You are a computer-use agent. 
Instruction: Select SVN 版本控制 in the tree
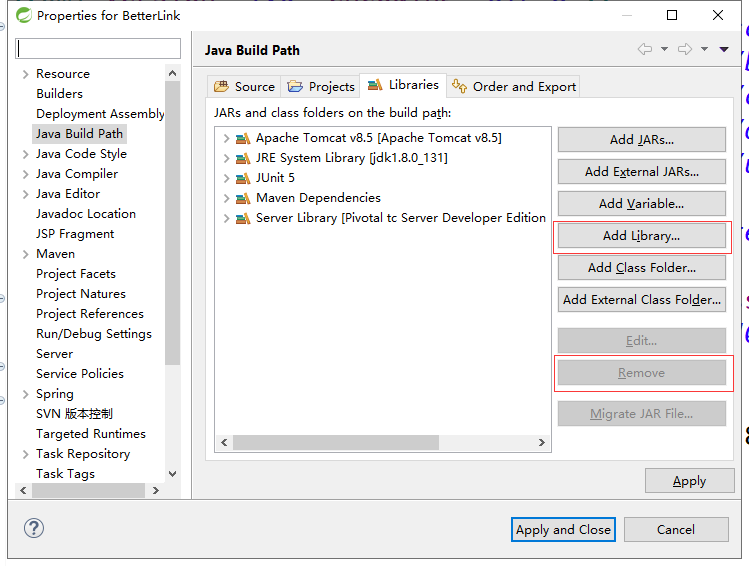(x=75, y=414)
